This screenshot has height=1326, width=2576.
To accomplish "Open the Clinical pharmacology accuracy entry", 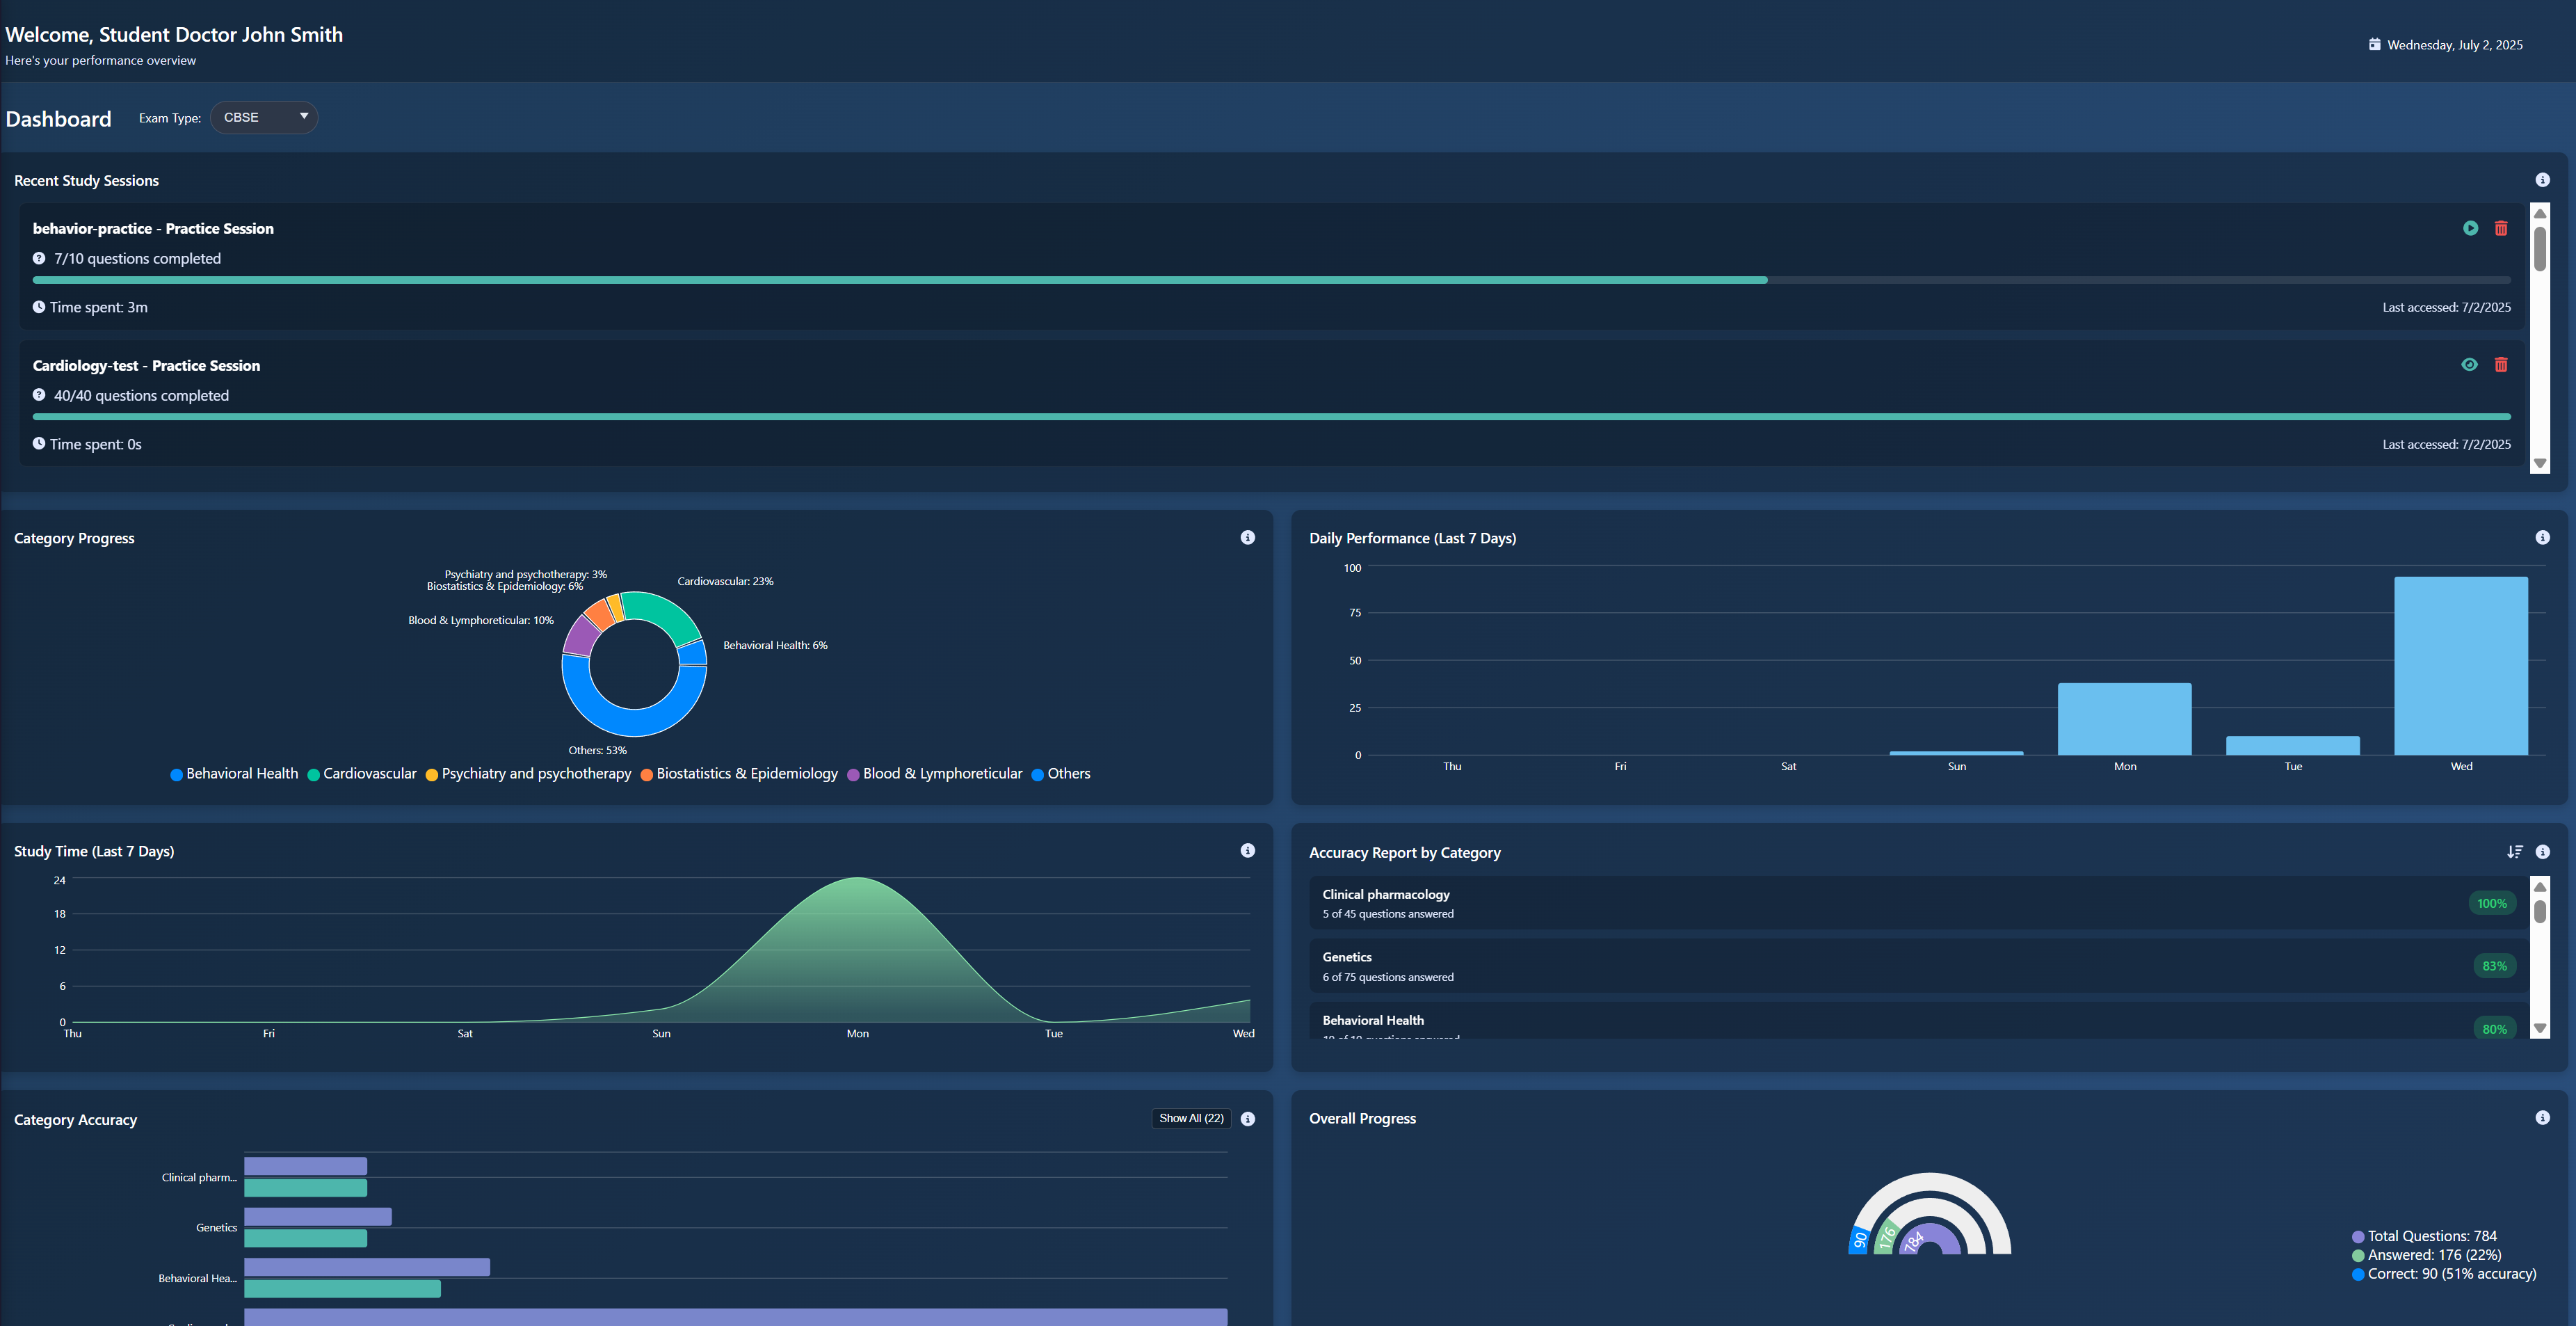I will click(1900, 902).
